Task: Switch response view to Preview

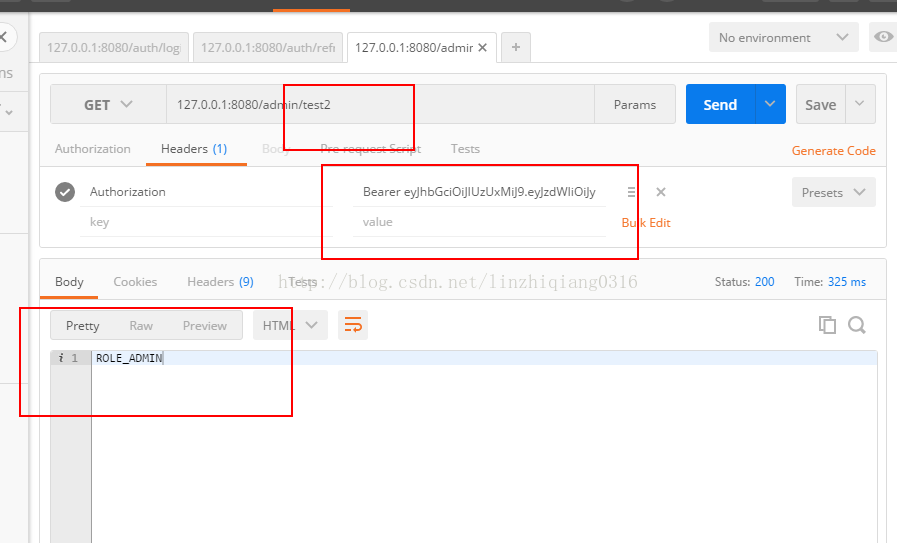Action: [x=205, y=326]
